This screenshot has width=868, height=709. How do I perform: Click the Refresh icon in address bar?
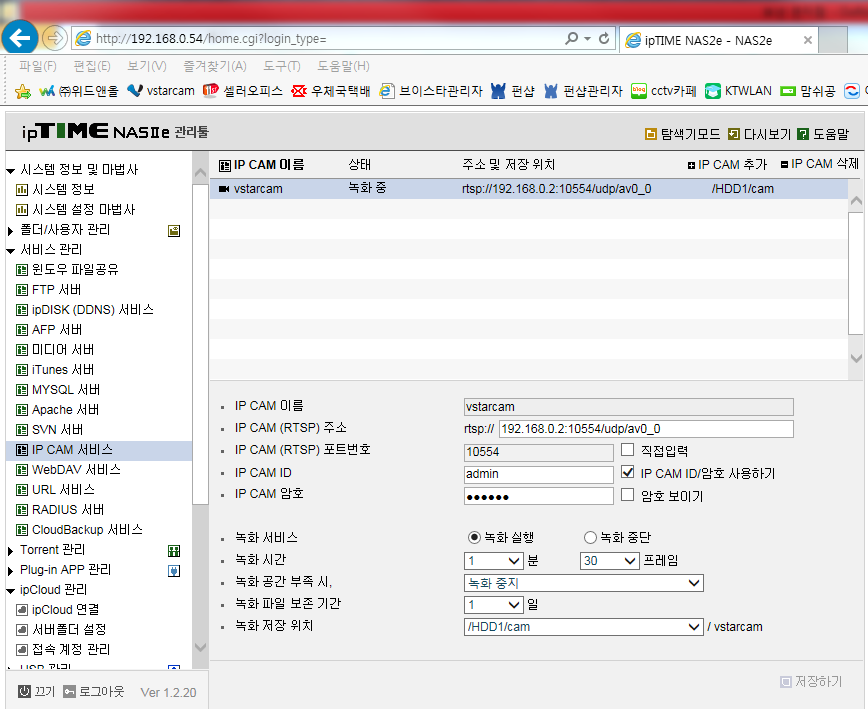604,38
